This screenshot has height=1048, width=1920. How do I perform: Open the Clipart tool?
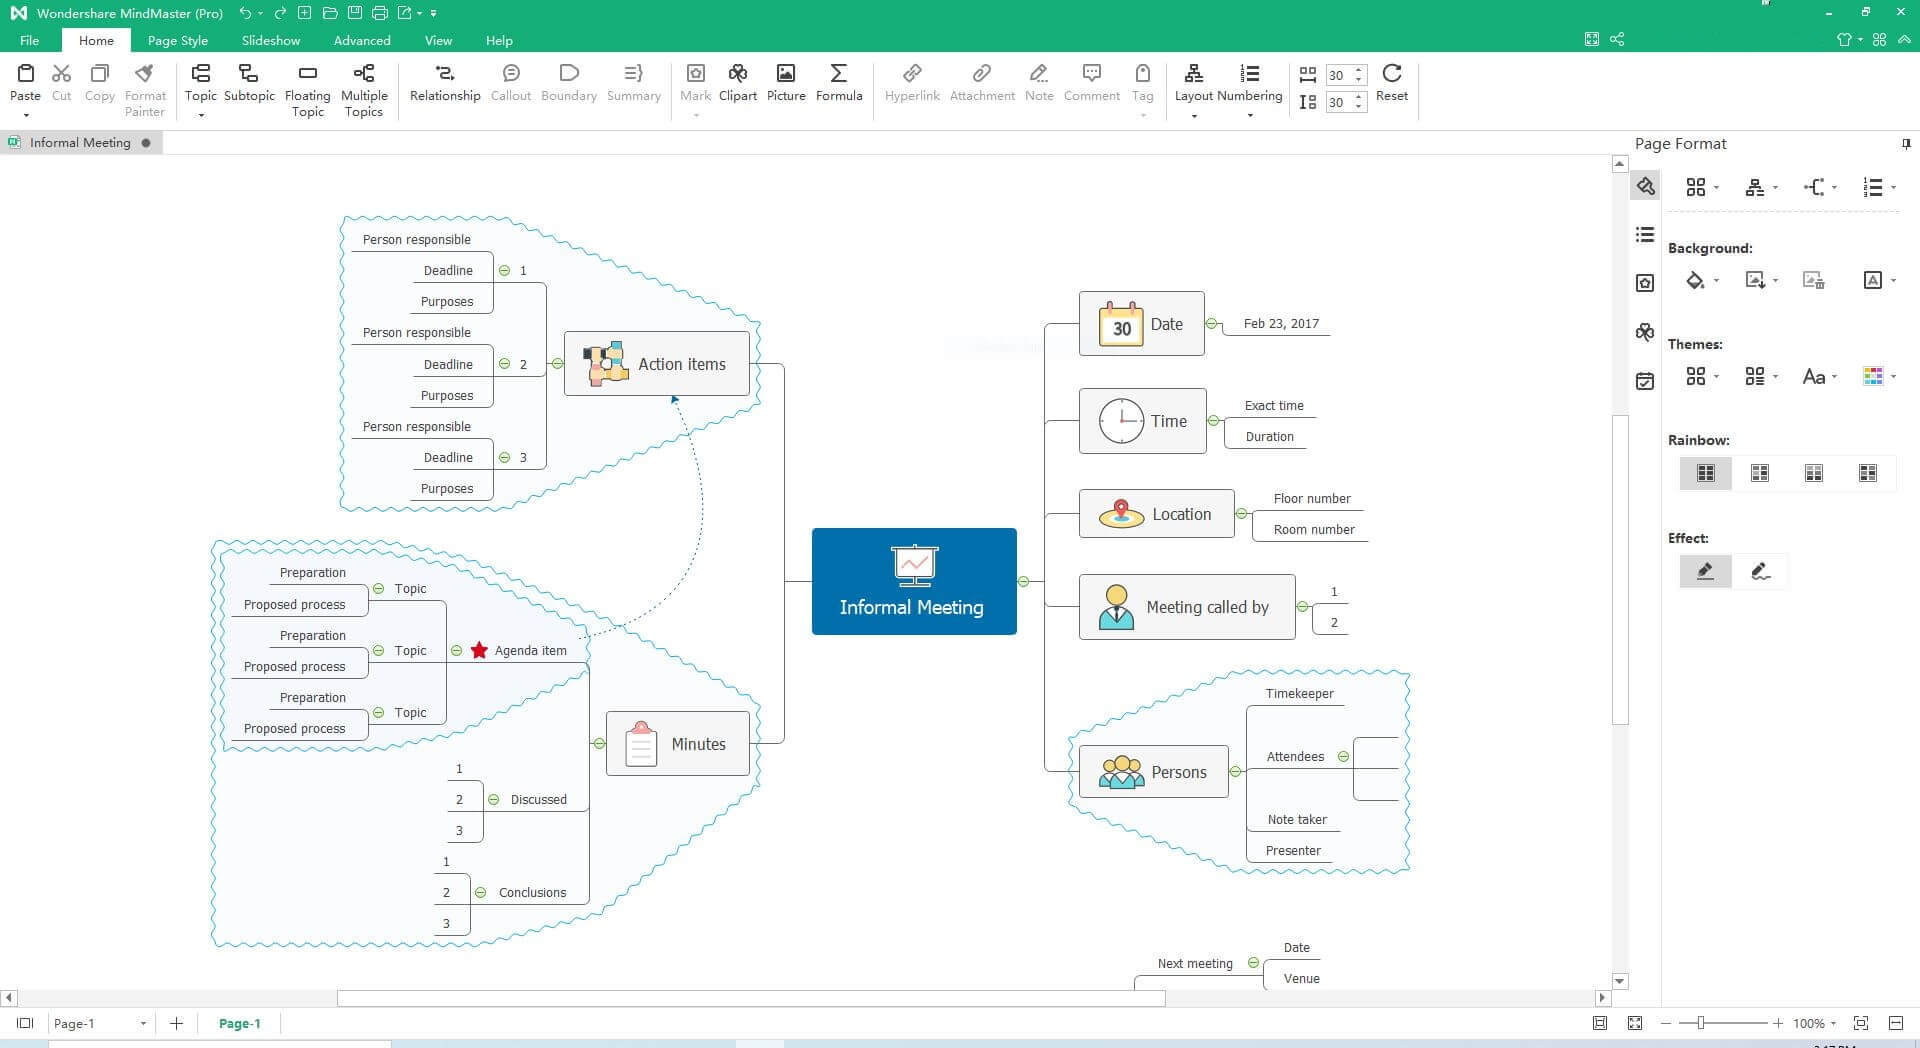(738, 74)
